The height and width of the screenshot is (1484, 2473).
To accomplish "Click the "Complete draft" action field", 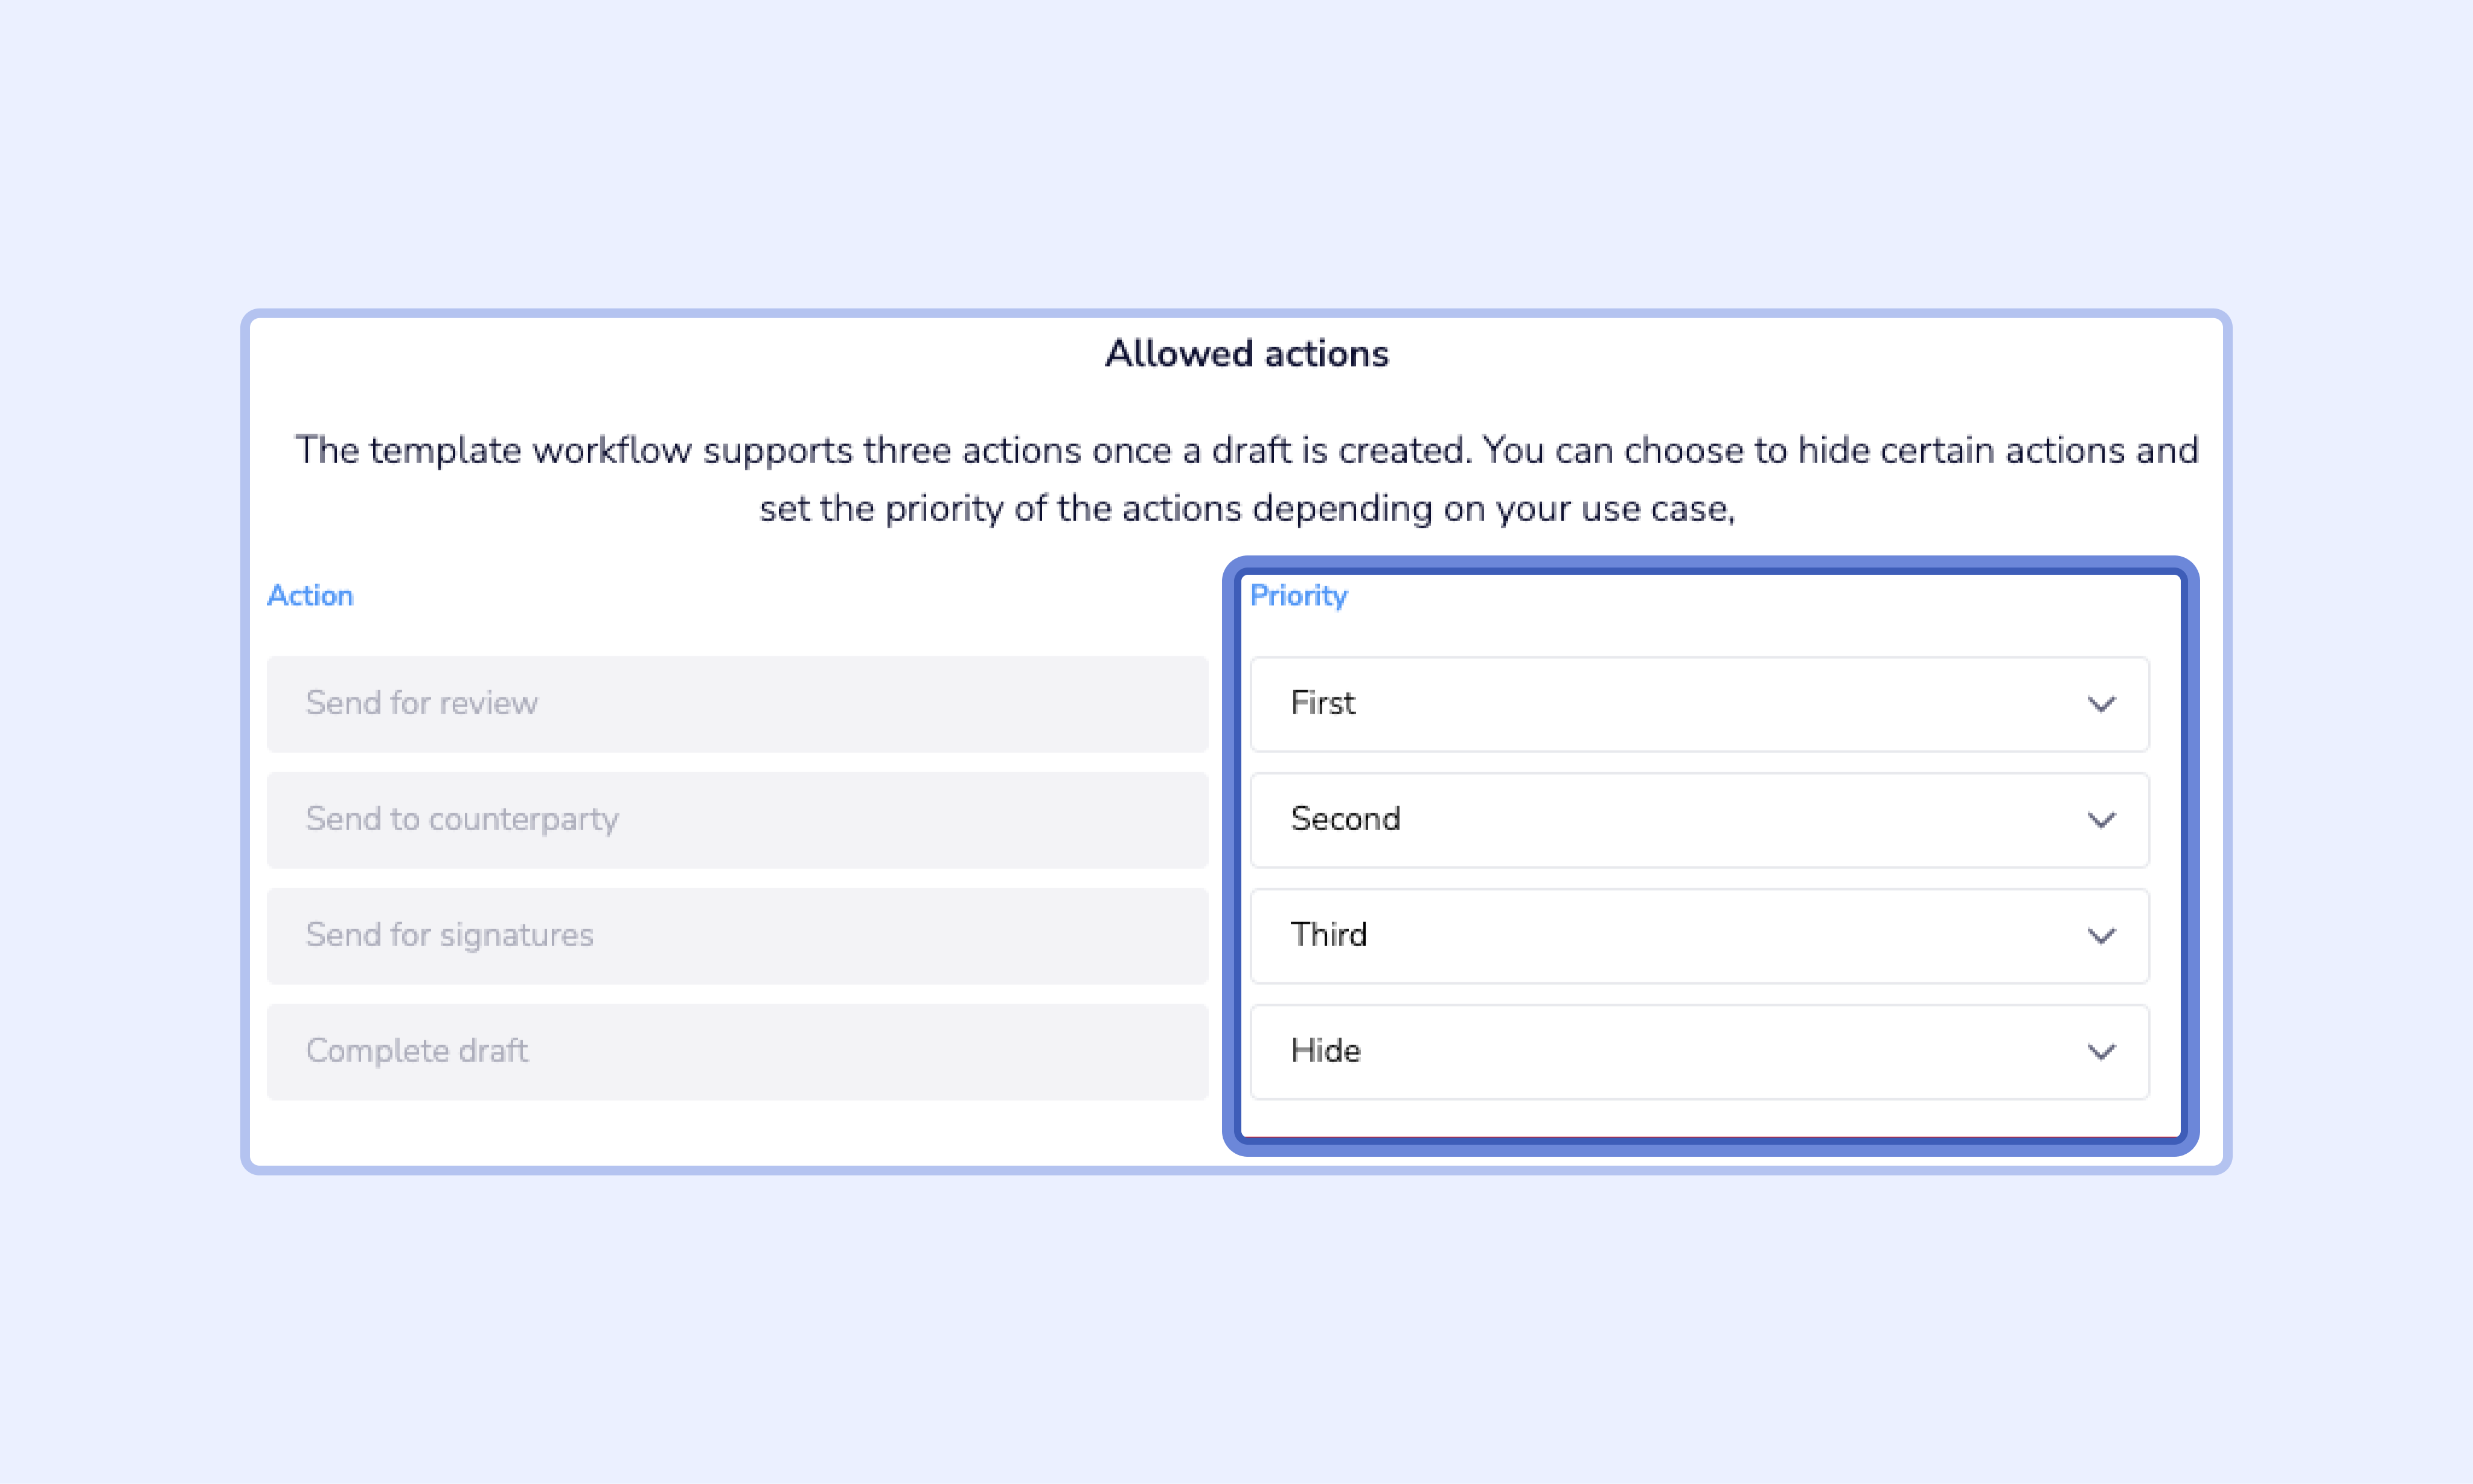I will (x=737, y=1052).
